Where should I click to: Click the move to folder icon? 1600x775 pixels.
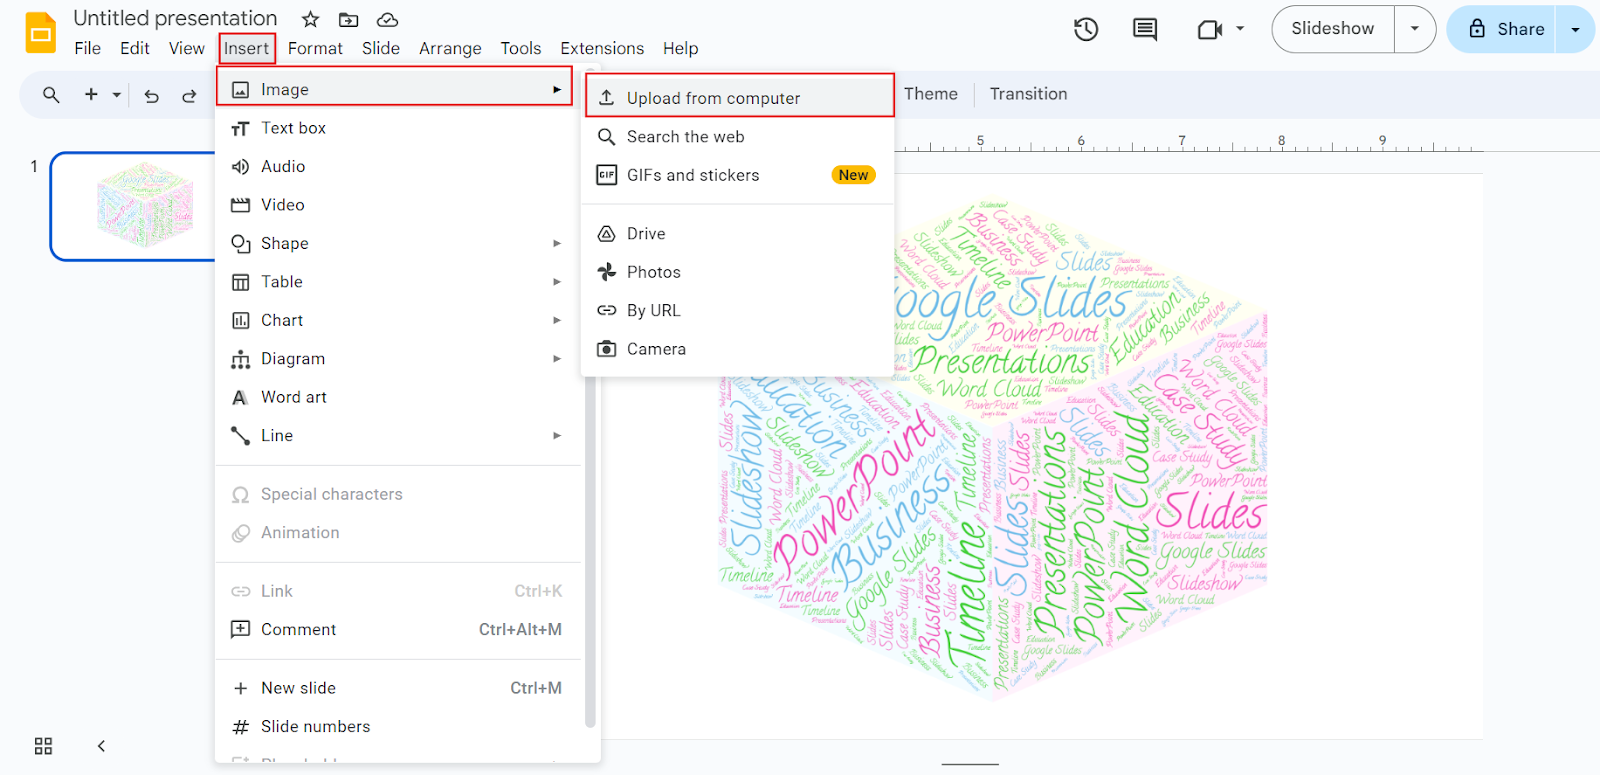pyautogui.click(x=349, y=19)
